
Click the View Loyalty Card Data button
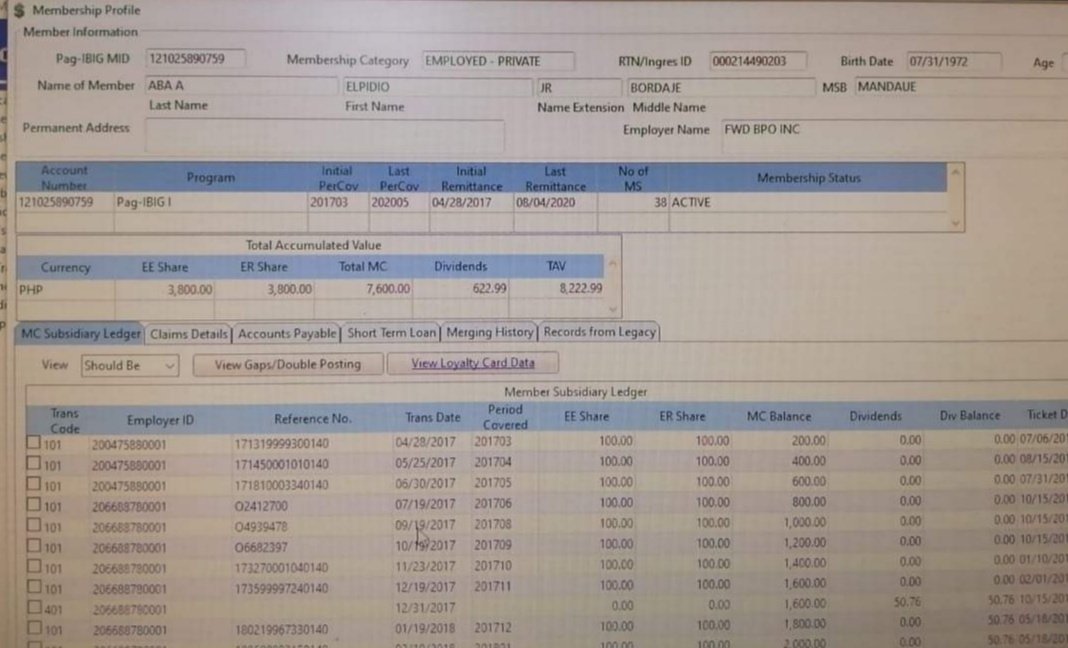tap(472, 364)
